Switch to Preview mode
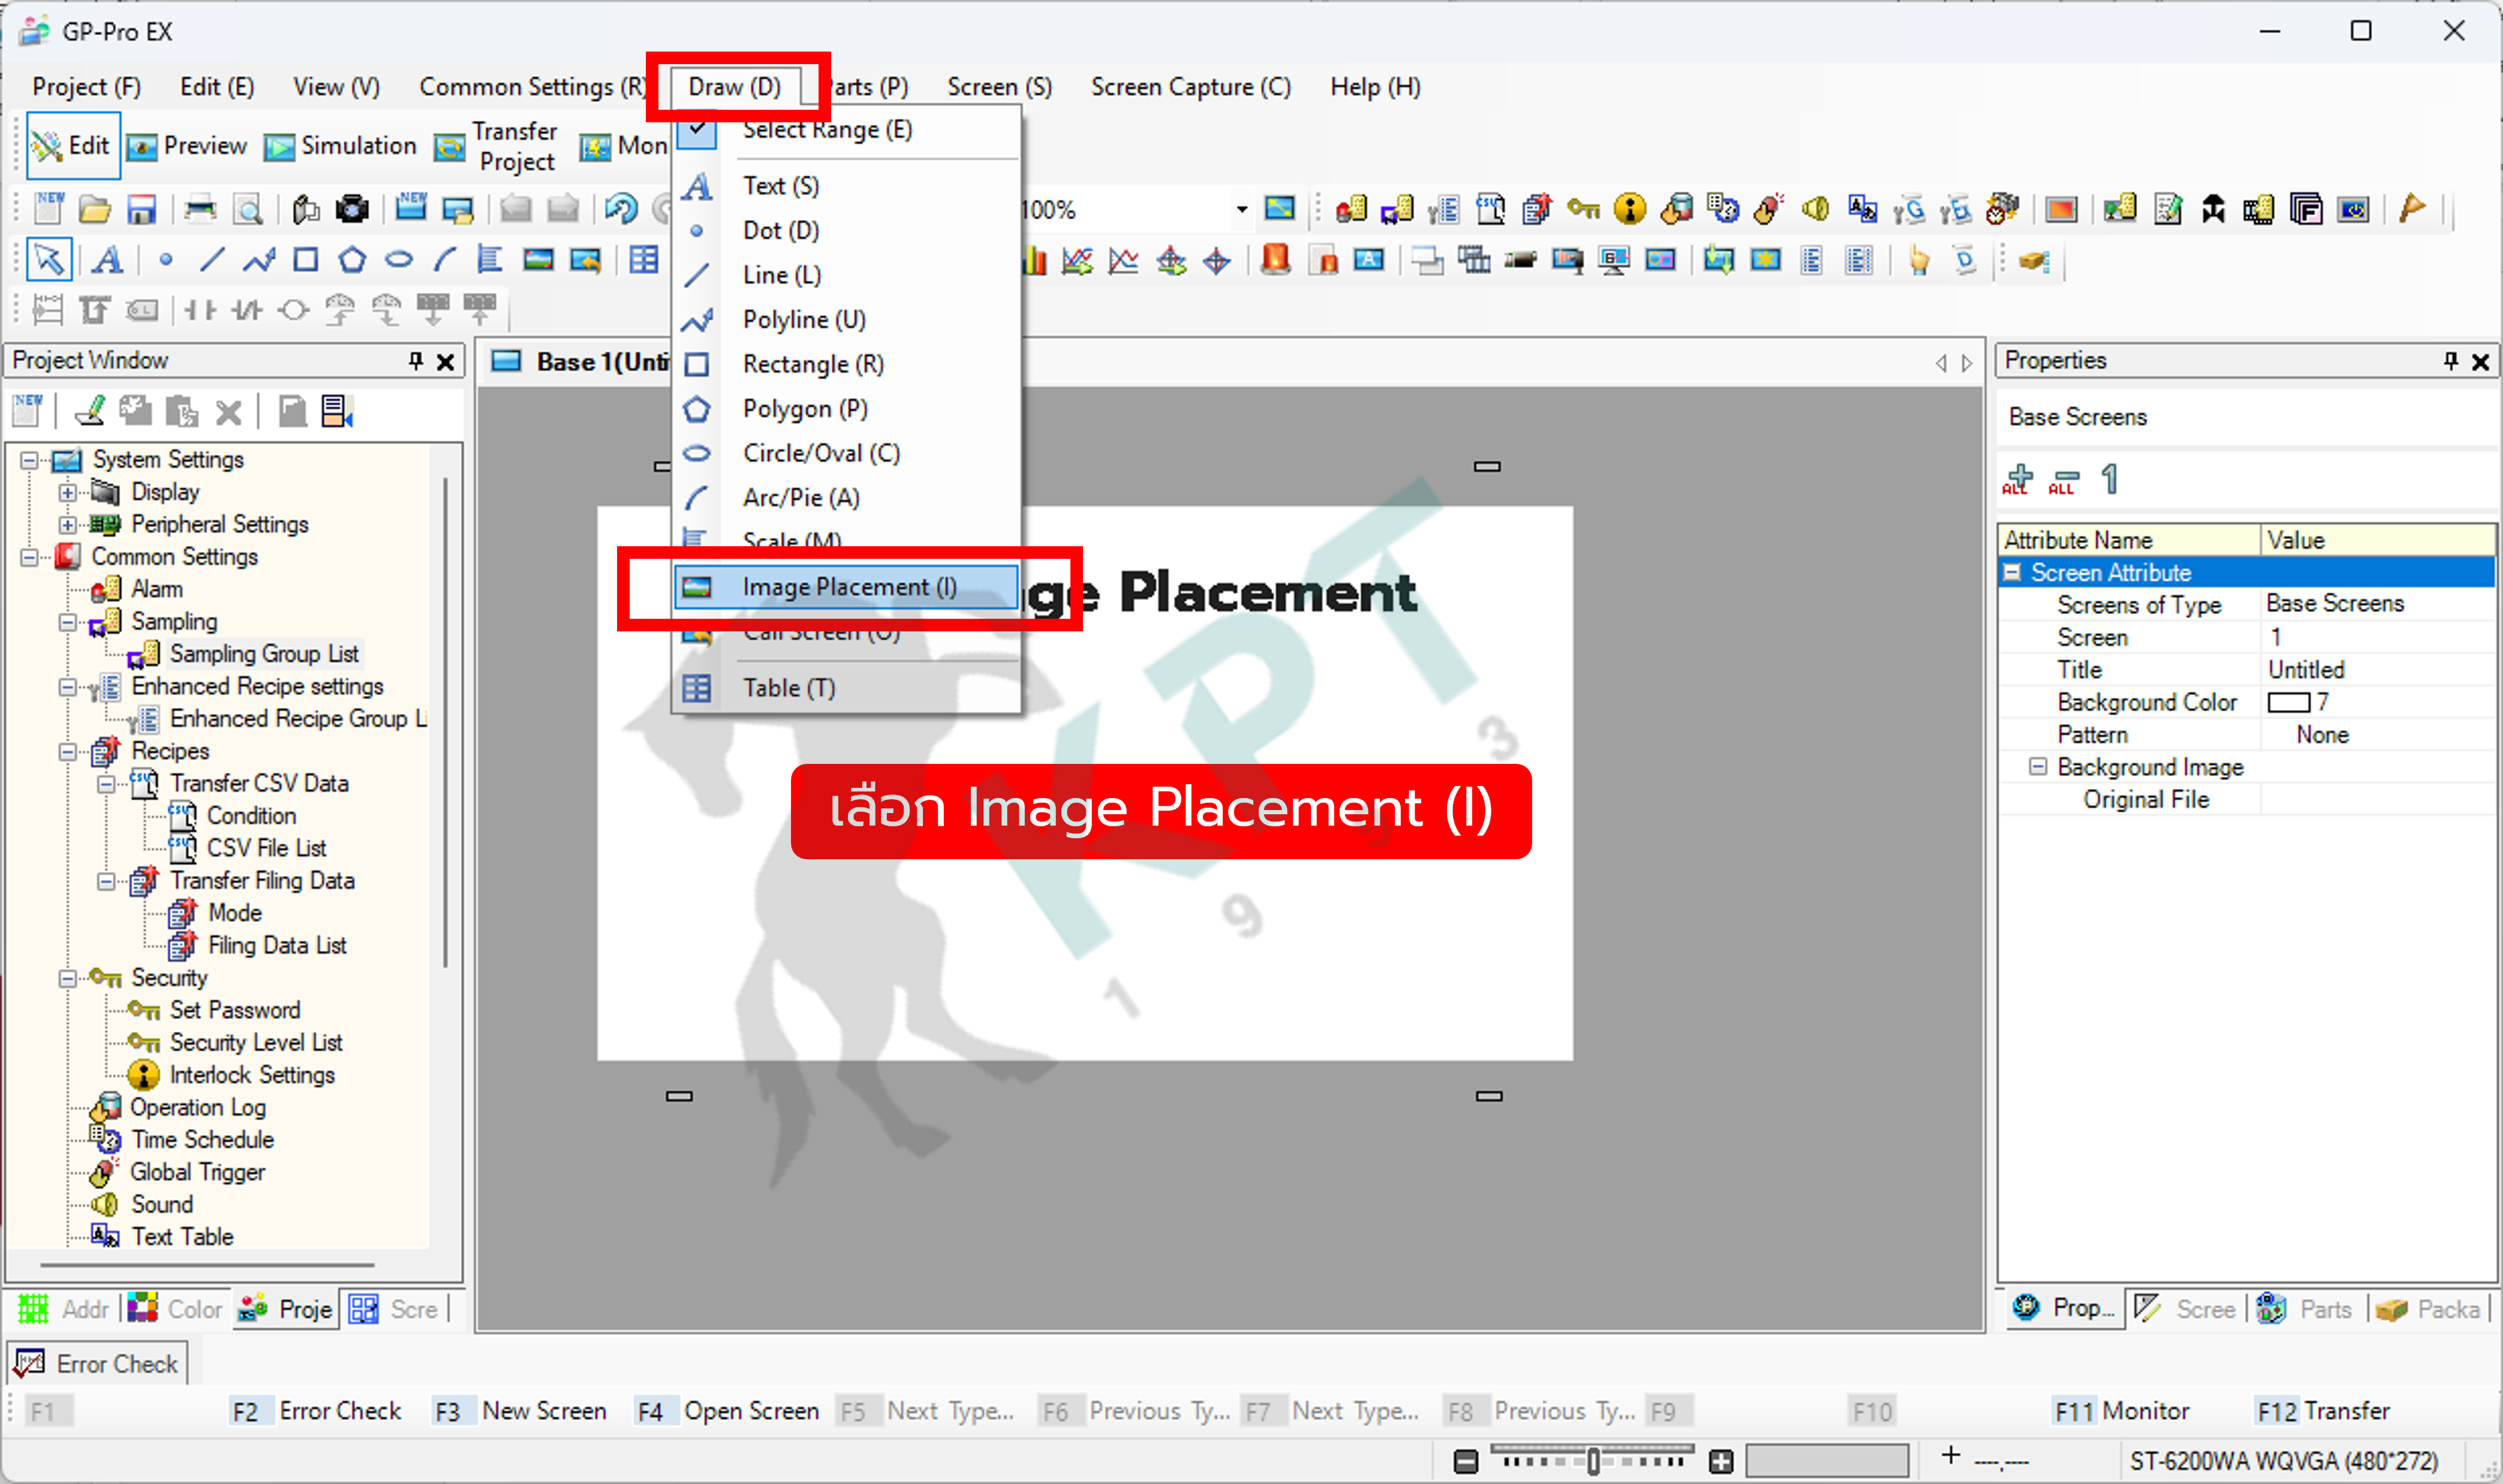2503x1484 pixels. (x=187, y=146)
